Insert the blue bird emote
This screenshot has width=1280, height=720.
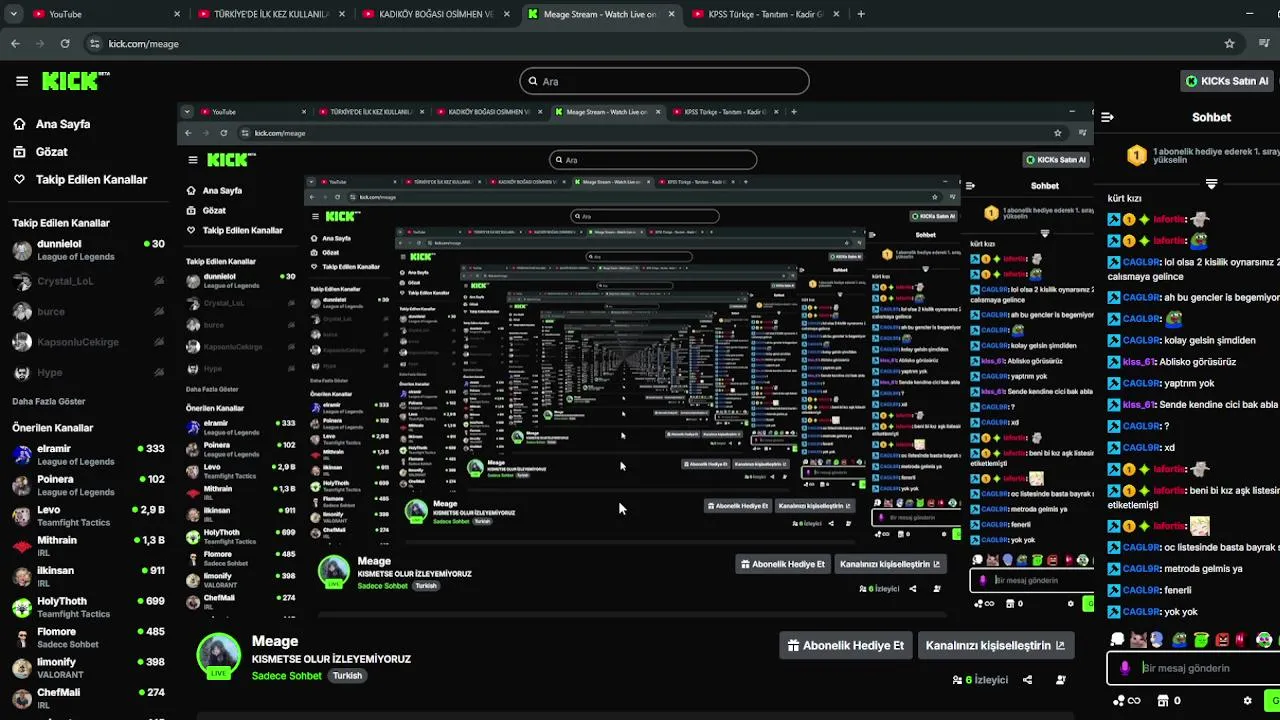1157,640
